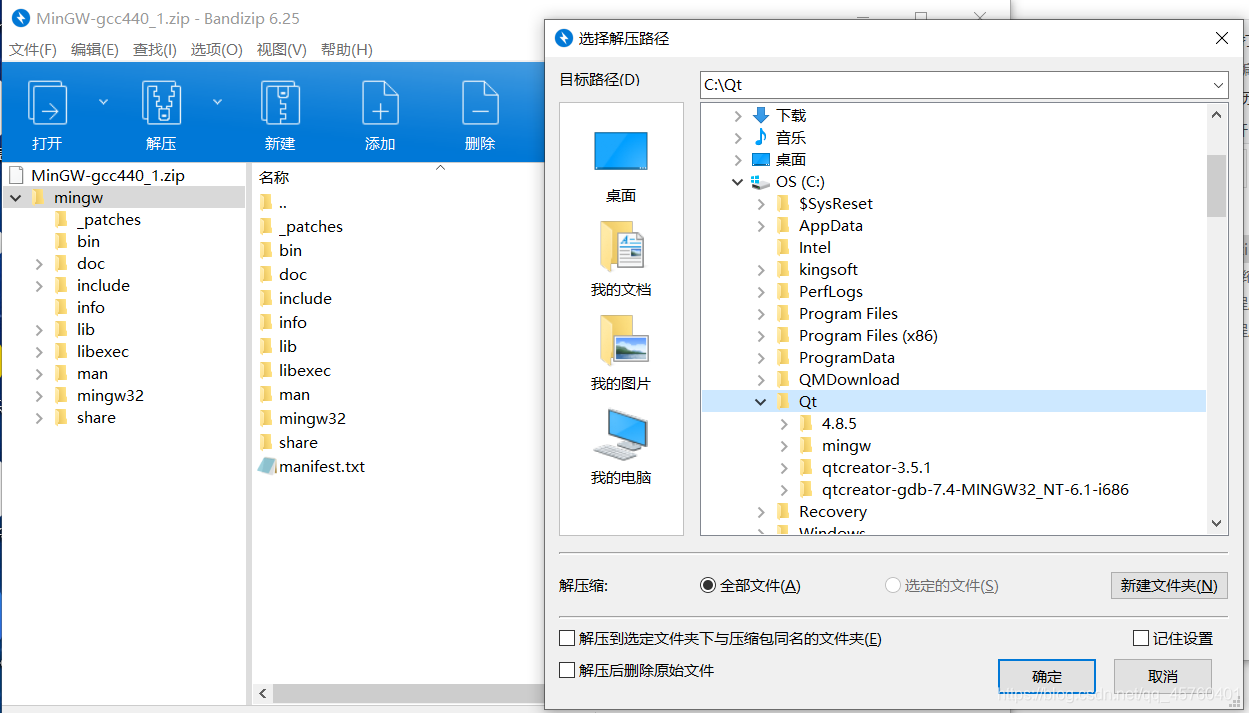
Task: Click the Open (打开) toolbar icon
Action: click(x=47, y=103)
